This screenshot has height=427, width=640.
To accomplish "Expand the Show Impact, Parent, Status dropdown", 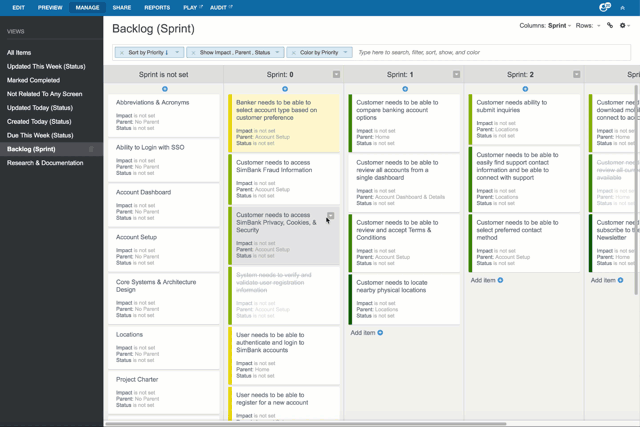I will (277, 52).
